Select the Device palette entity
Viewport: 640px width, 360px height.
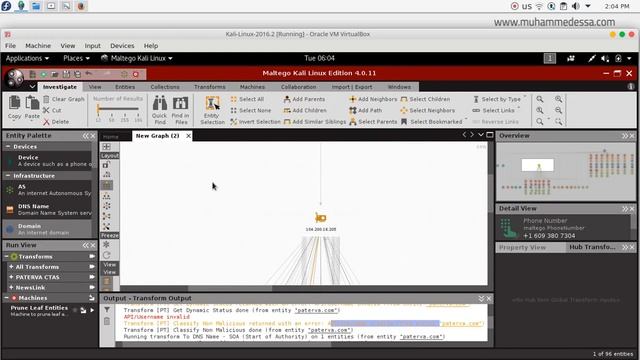pyautogui.click(x=47, y=160)
